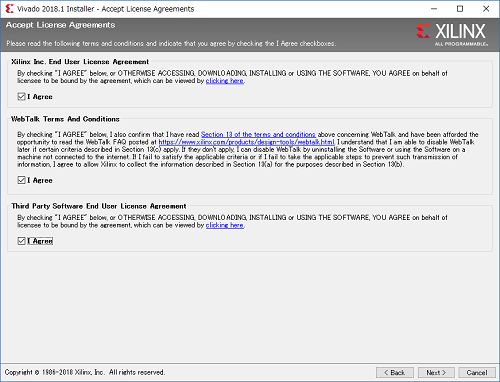The height and width of the screenshot is (382, 500).
Task: Minimize the Vivado installer window
Action: tap(434, 9)
